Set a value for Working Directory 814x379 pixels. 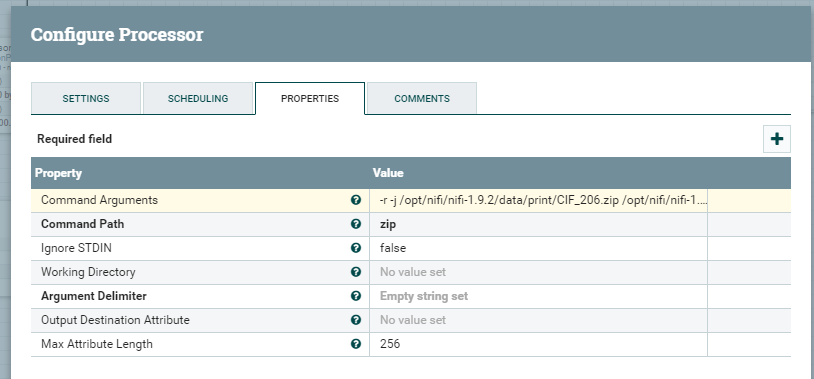pyautogui.click(x=538, y=272)
